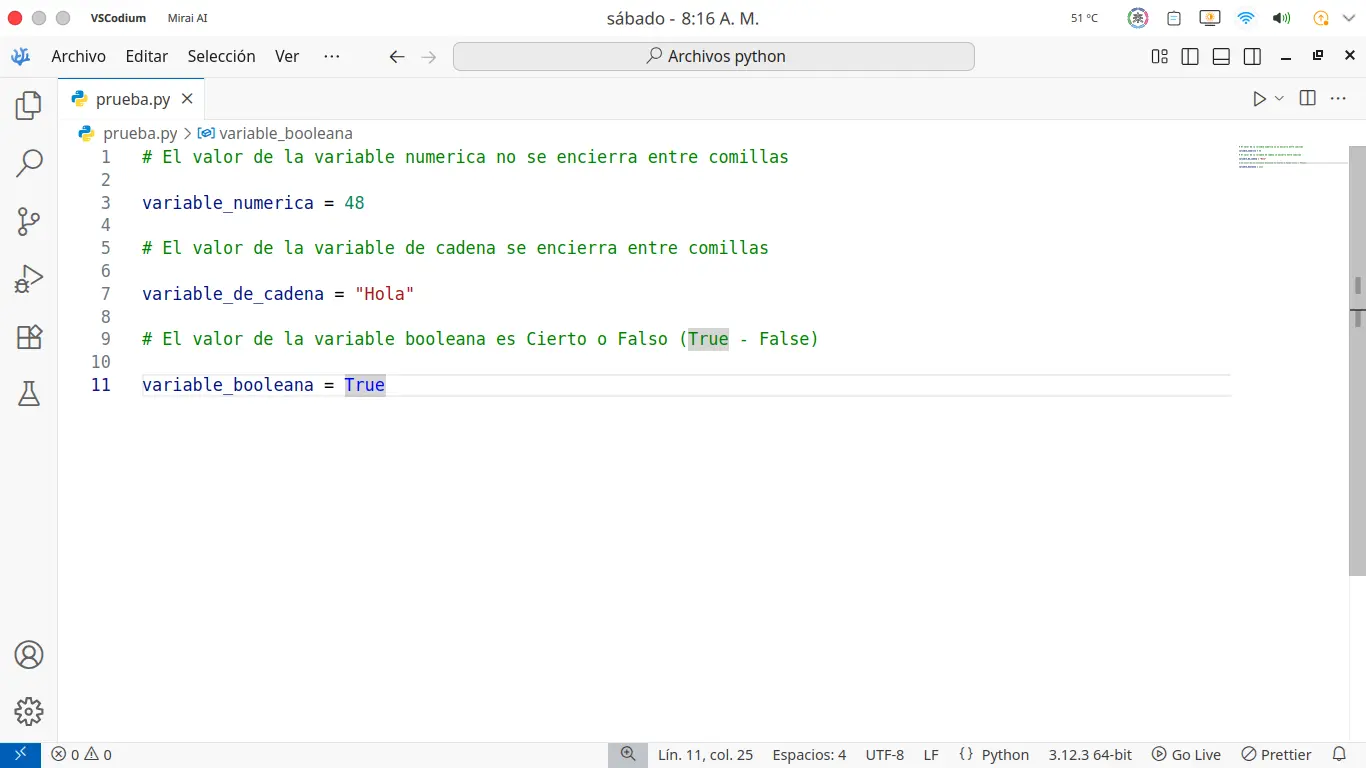
Task: Open the Wi-Fi network tray icon
Action: coord(1245,18)
